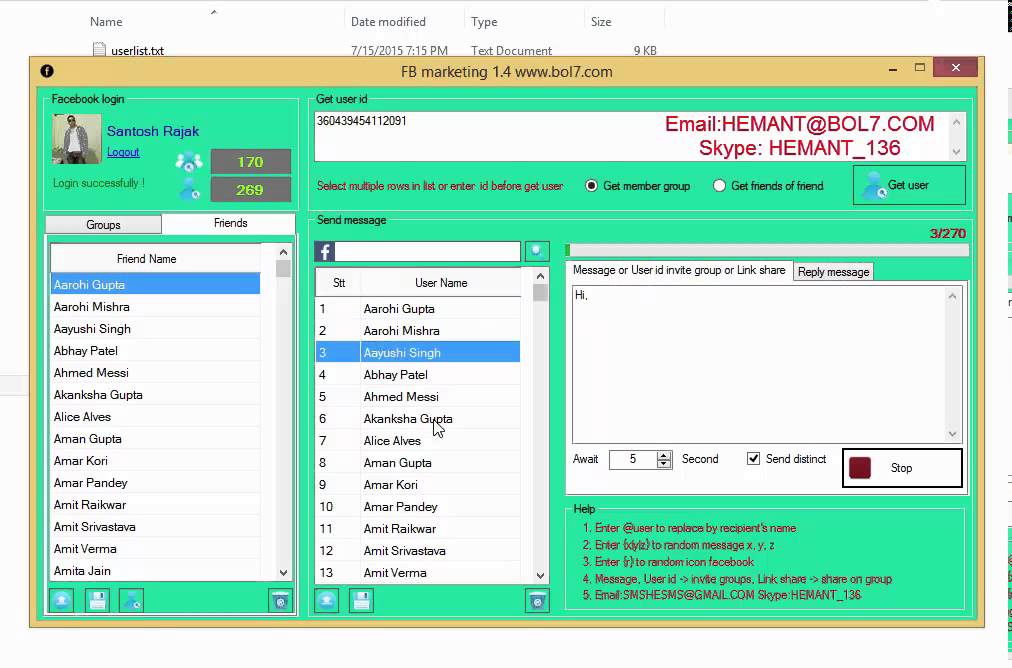The height and width of the screenshot is (668, 1012).
Task: Open the Reply message tab
Action: point(833,272)
